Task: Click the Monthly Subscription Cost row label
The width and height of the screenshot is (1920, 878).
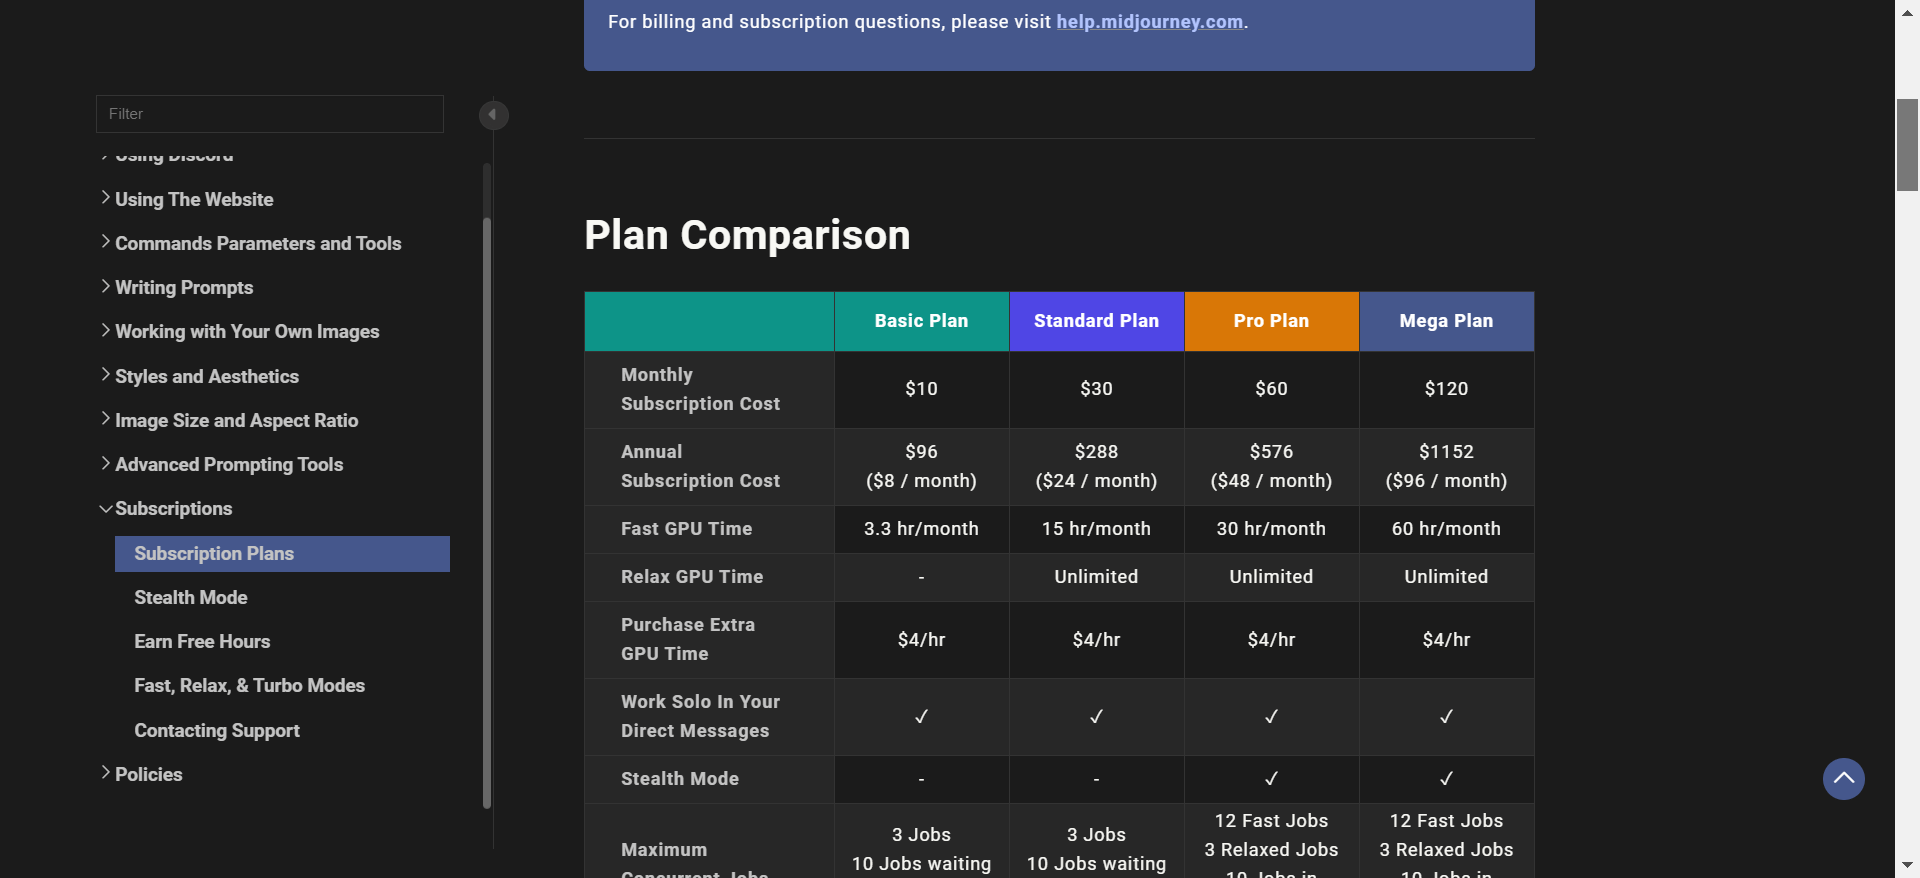Action: [700, 389]
